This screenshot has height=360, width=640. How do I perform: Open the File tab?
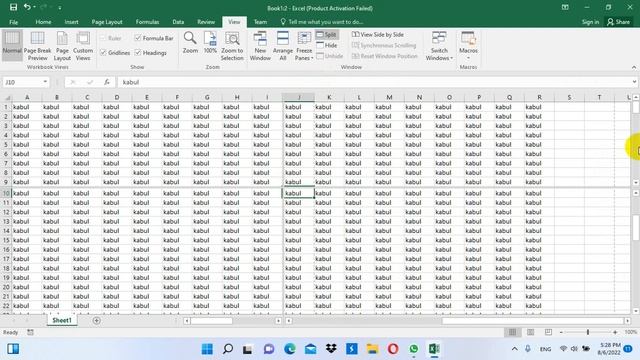tap(13, 22)
